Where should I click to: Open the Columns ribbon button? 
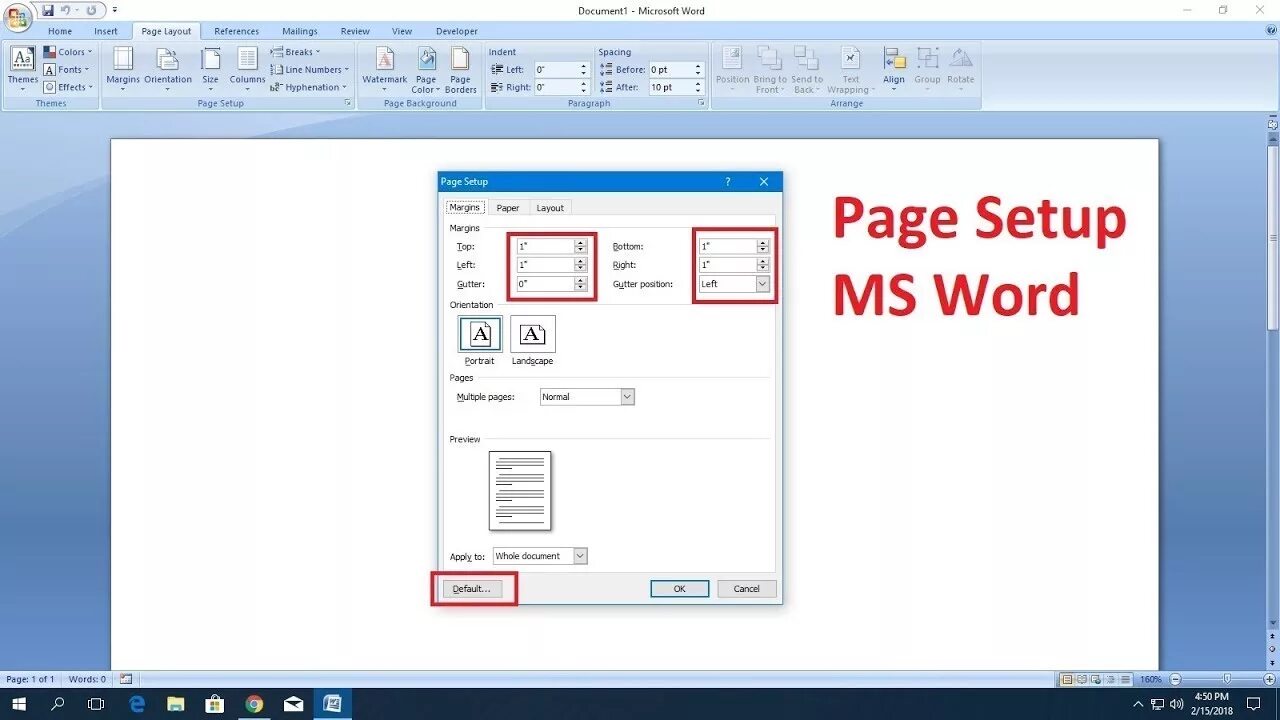[x=247, y=68]
